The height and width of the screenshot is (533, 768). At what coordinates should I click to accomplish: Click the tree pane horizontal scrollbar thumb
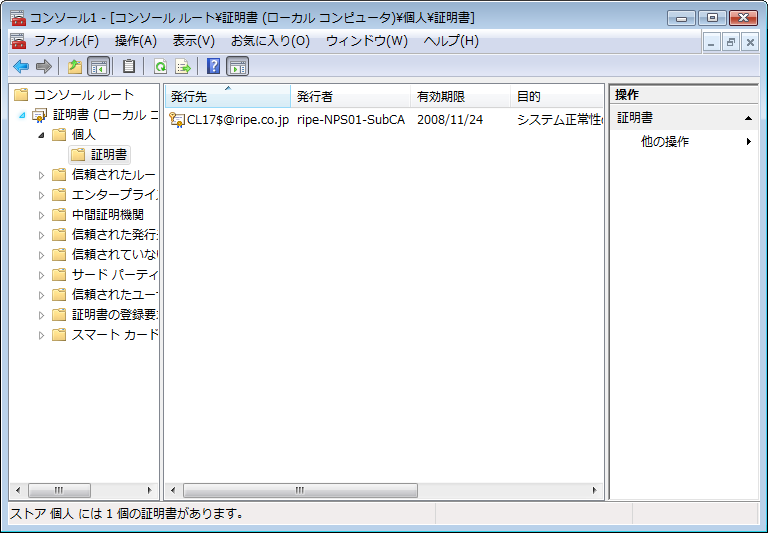coord(59,490)
